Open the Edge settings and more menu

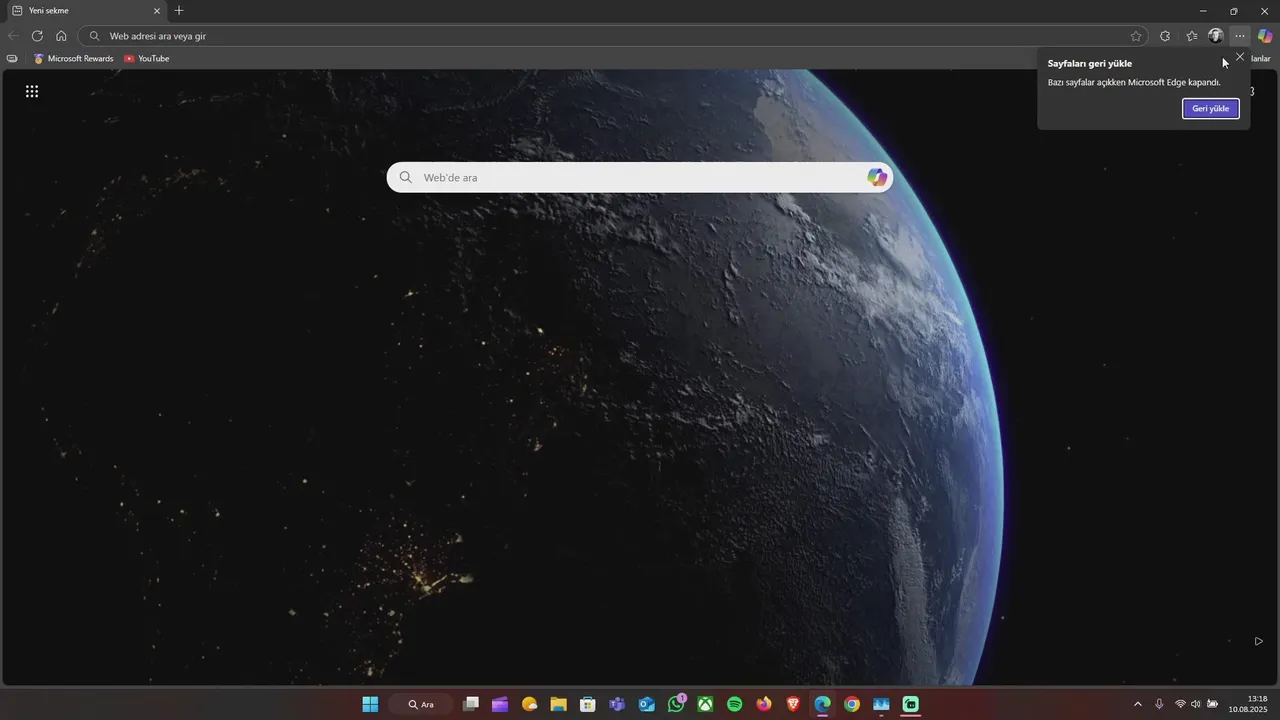(x=1240, y=36)
